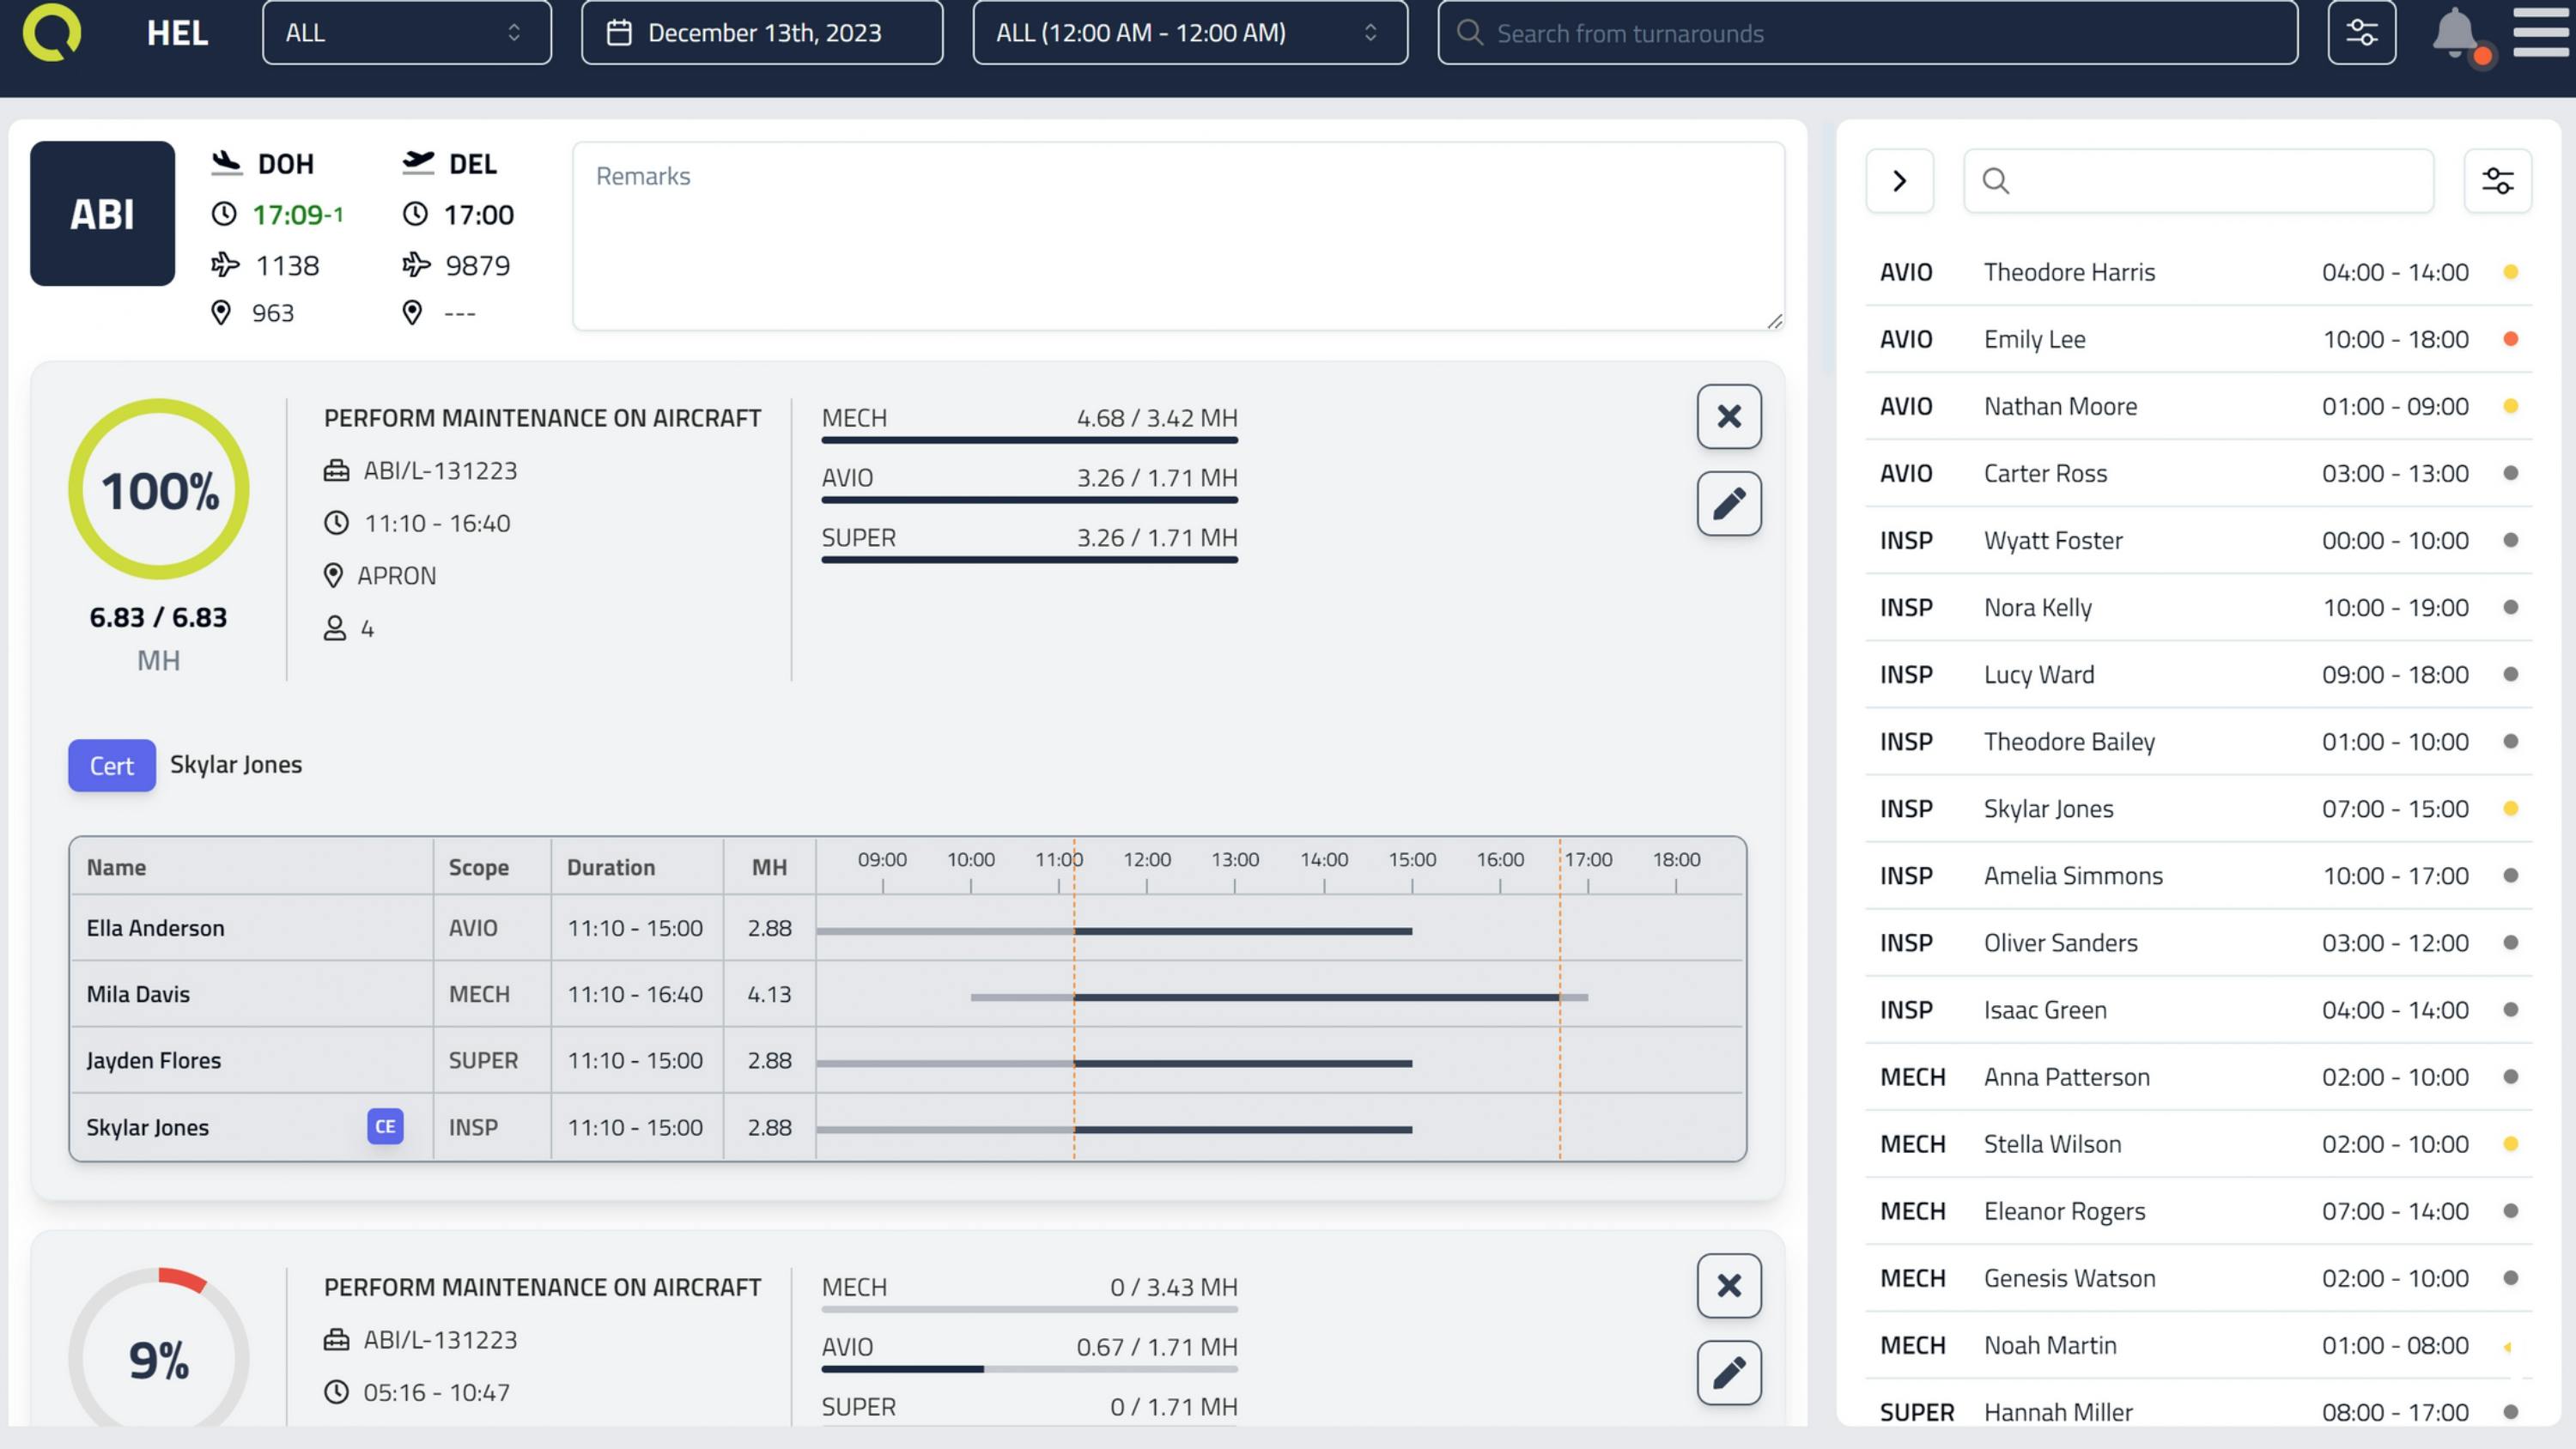Click the Cert button
The height and width of the screenshot is (1449, 2576).
click(x=111, y=766)
